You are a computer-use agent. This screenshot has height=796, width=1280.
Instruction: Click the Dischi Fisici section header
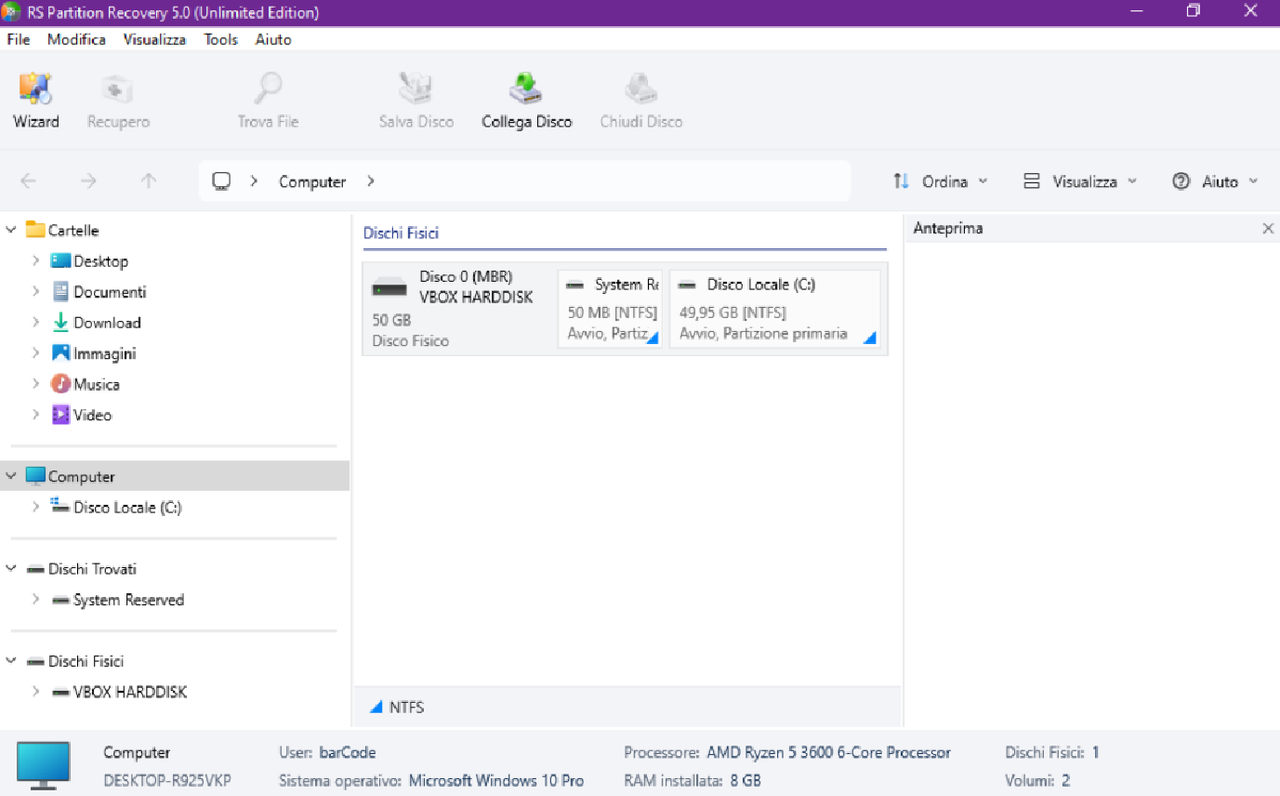click(x=401, y=233)
